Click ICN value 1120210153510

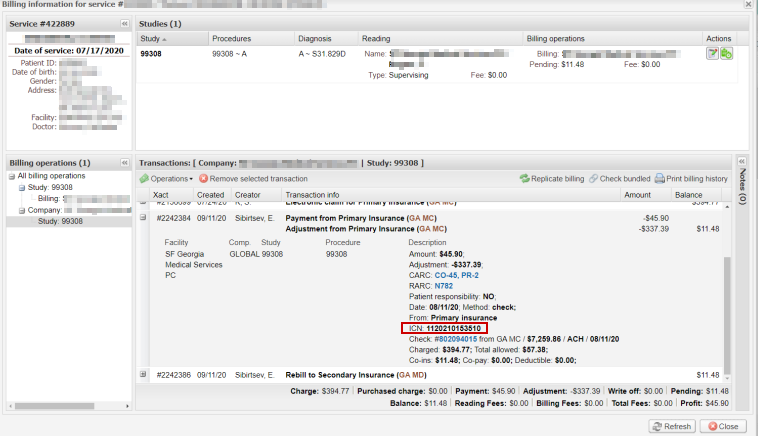point(453,329)
